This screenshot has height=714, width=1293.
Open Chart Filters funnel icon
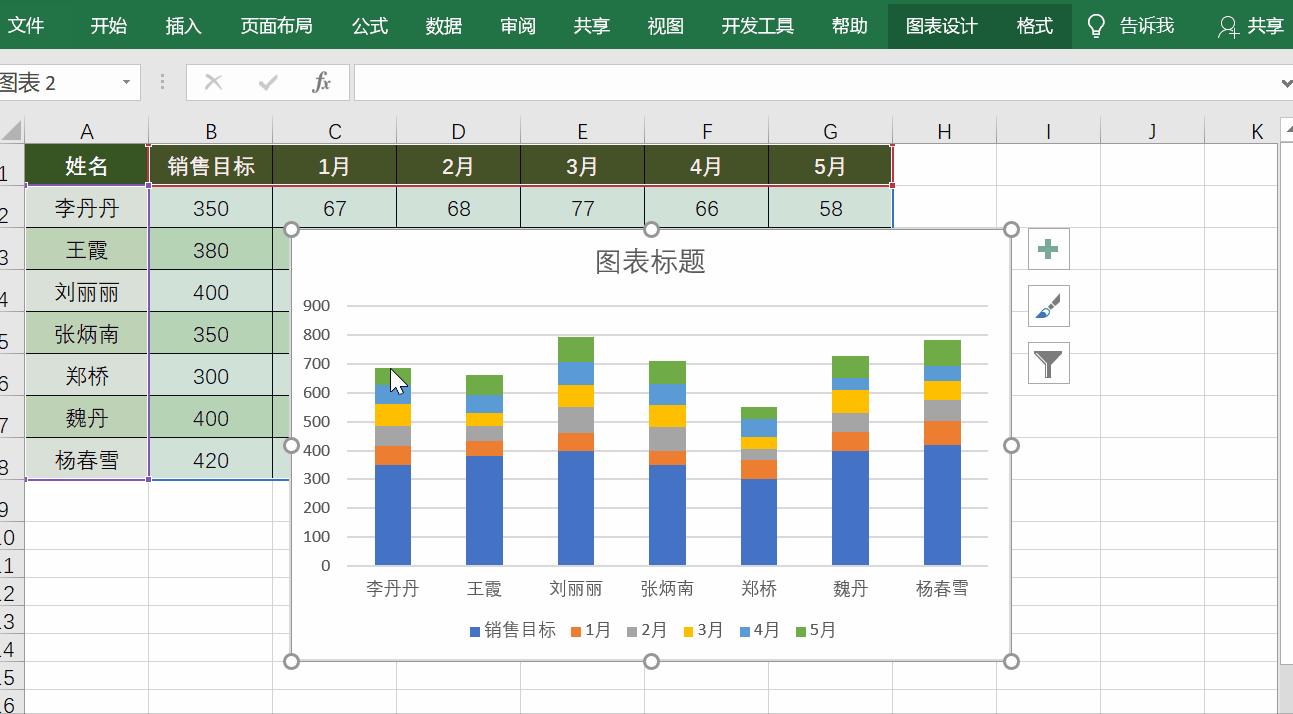(1047, 362)
